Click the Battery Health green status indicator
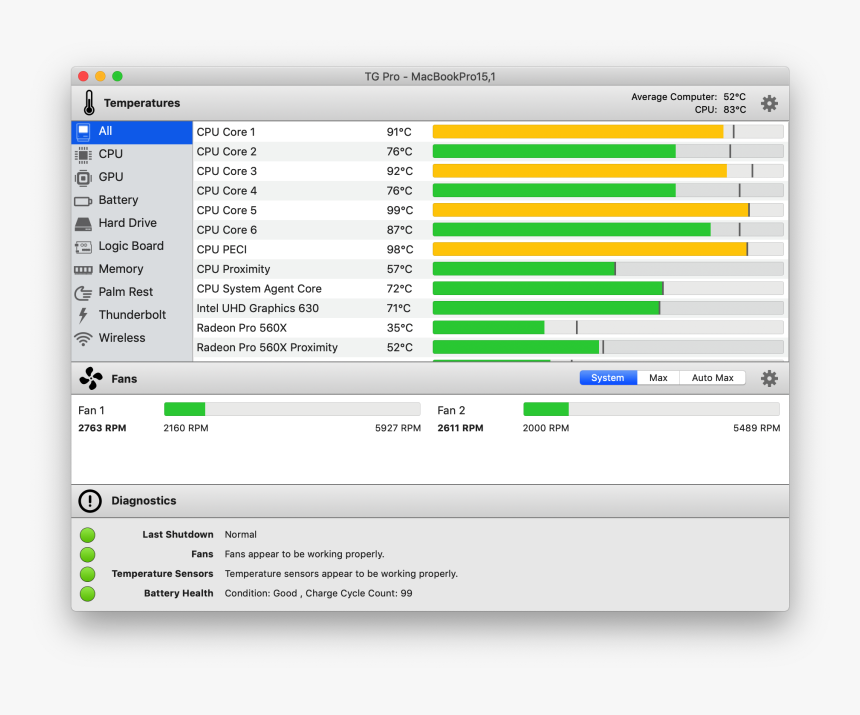Viewport: 860px width, 715px height. coord(88,594)
